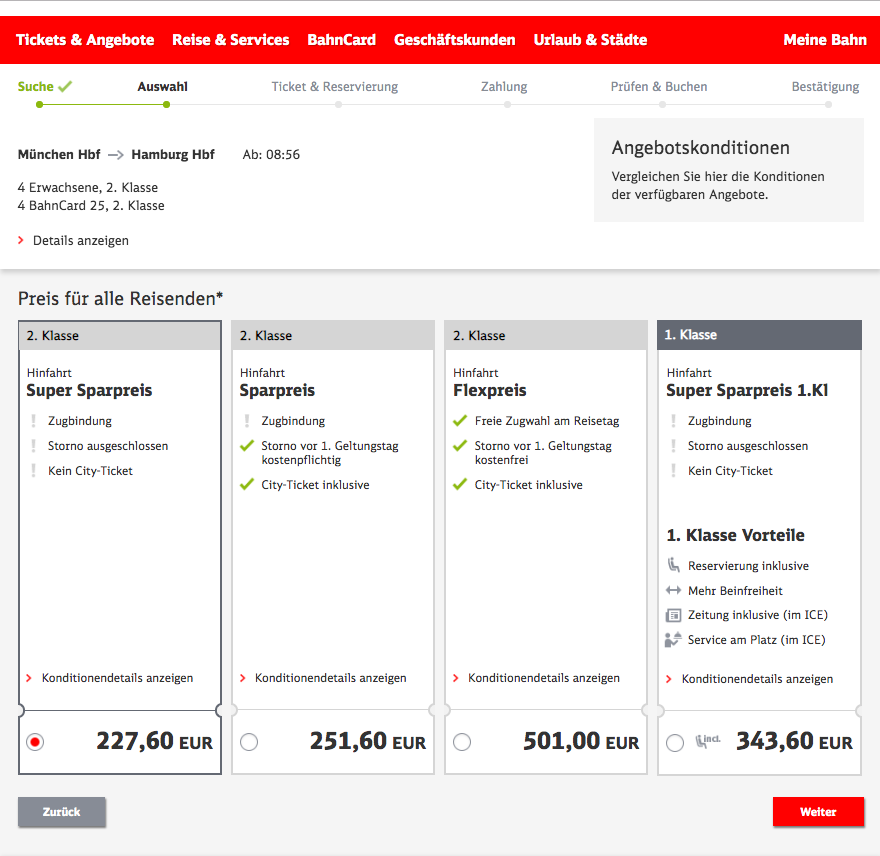
Task: Click the grey Zurück button
Action: (61, 812)
